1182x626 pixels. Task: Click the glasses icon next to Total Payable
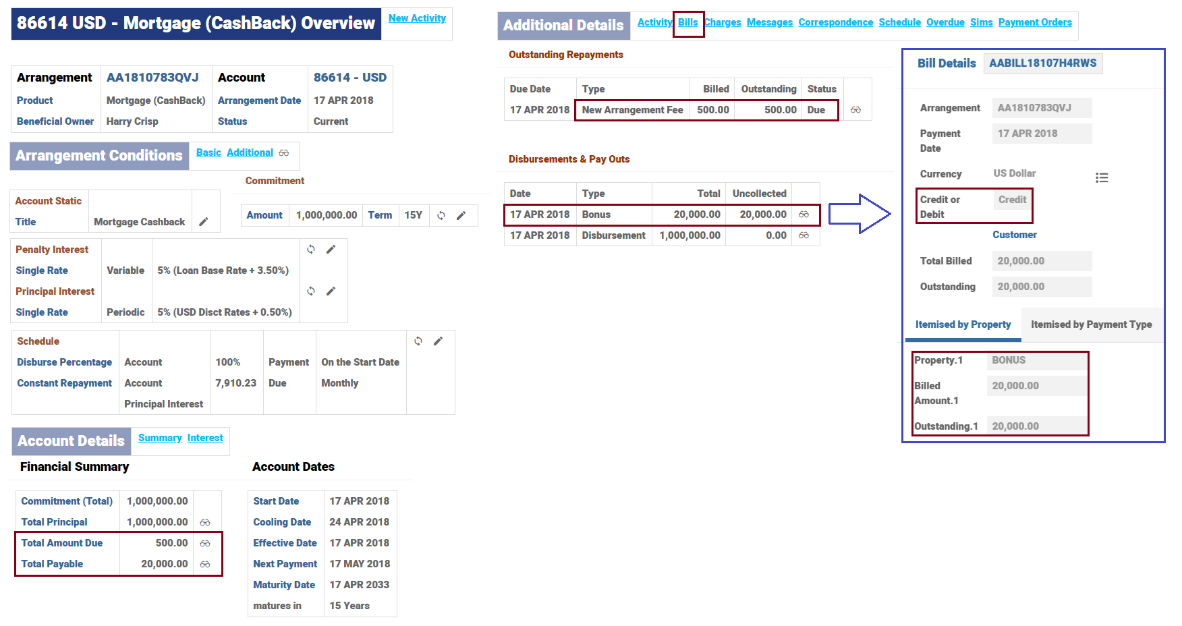205,564
